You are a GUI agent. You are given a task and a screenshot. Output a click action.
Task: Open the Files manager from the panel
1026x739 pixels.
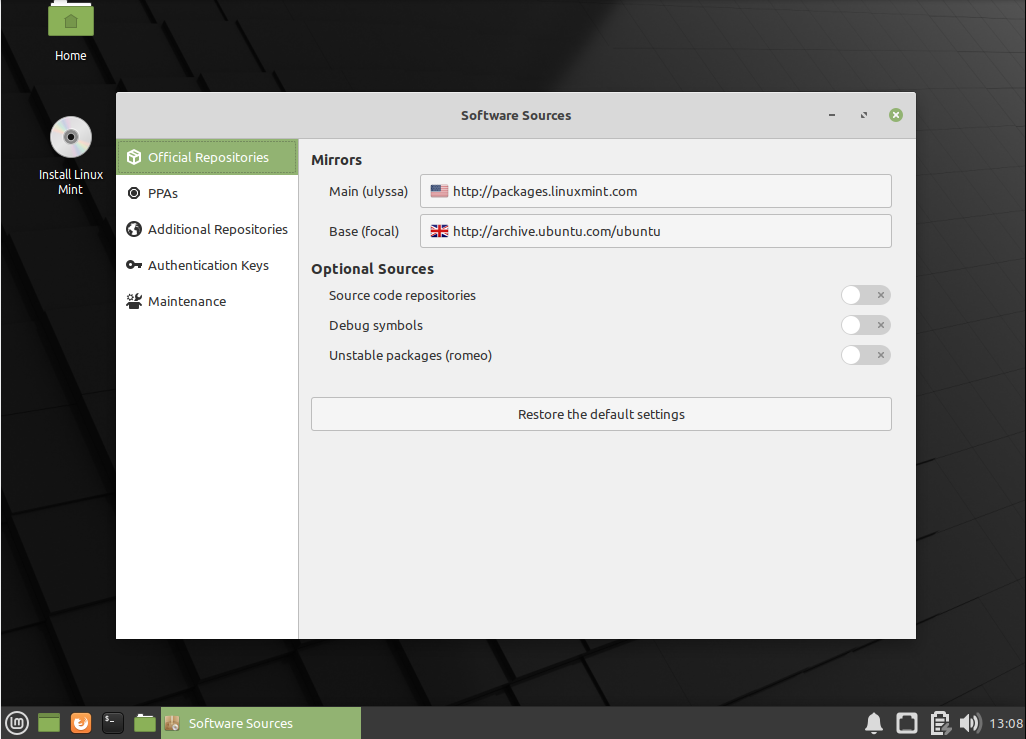click(x=145, y=723)
